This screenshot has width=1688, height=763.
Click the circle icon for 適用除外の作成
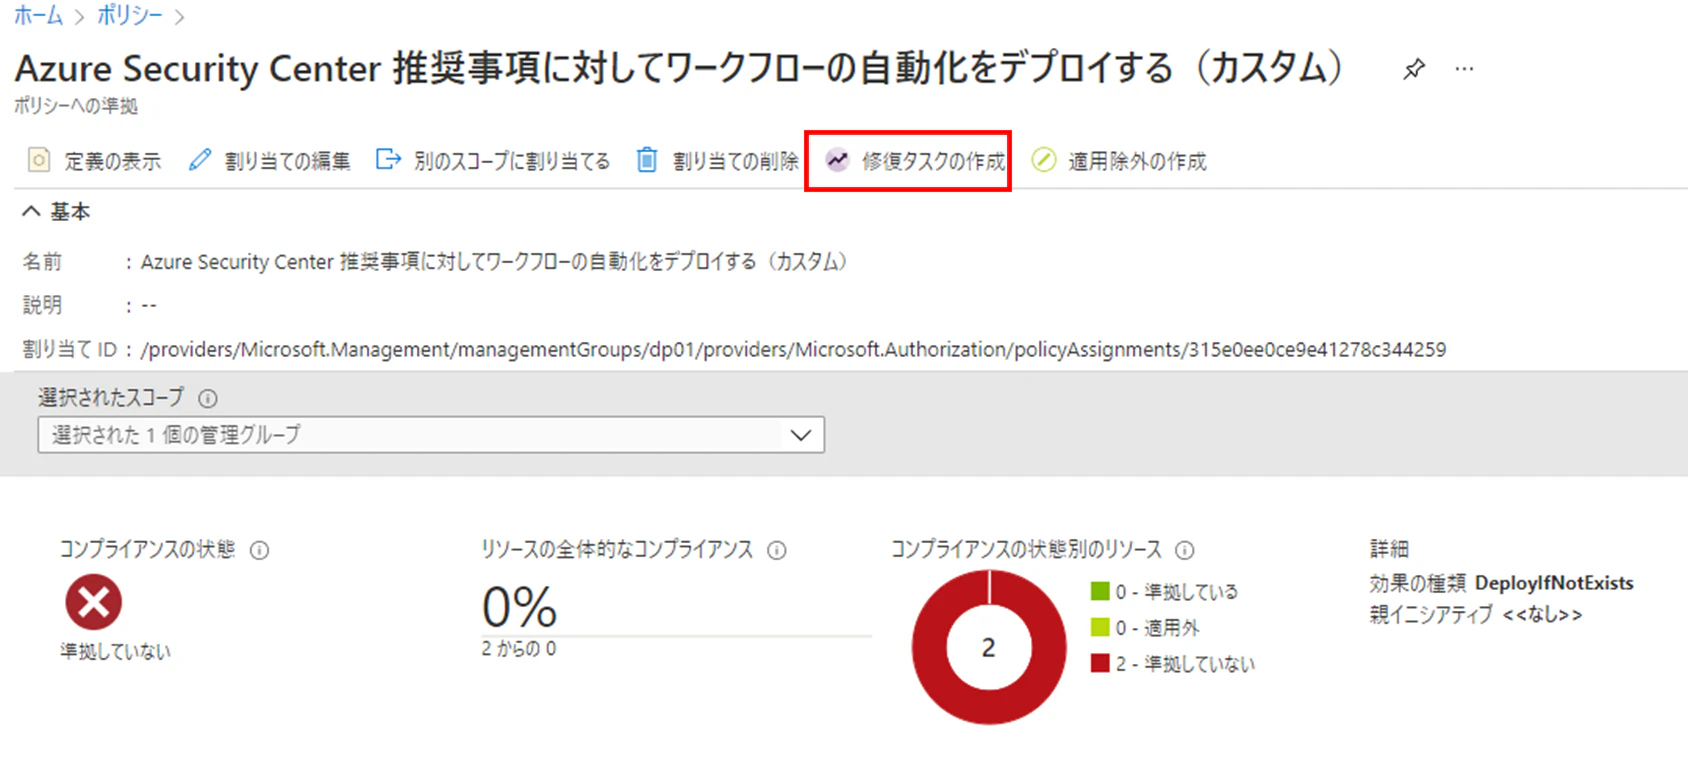(x=1043, y=160)
